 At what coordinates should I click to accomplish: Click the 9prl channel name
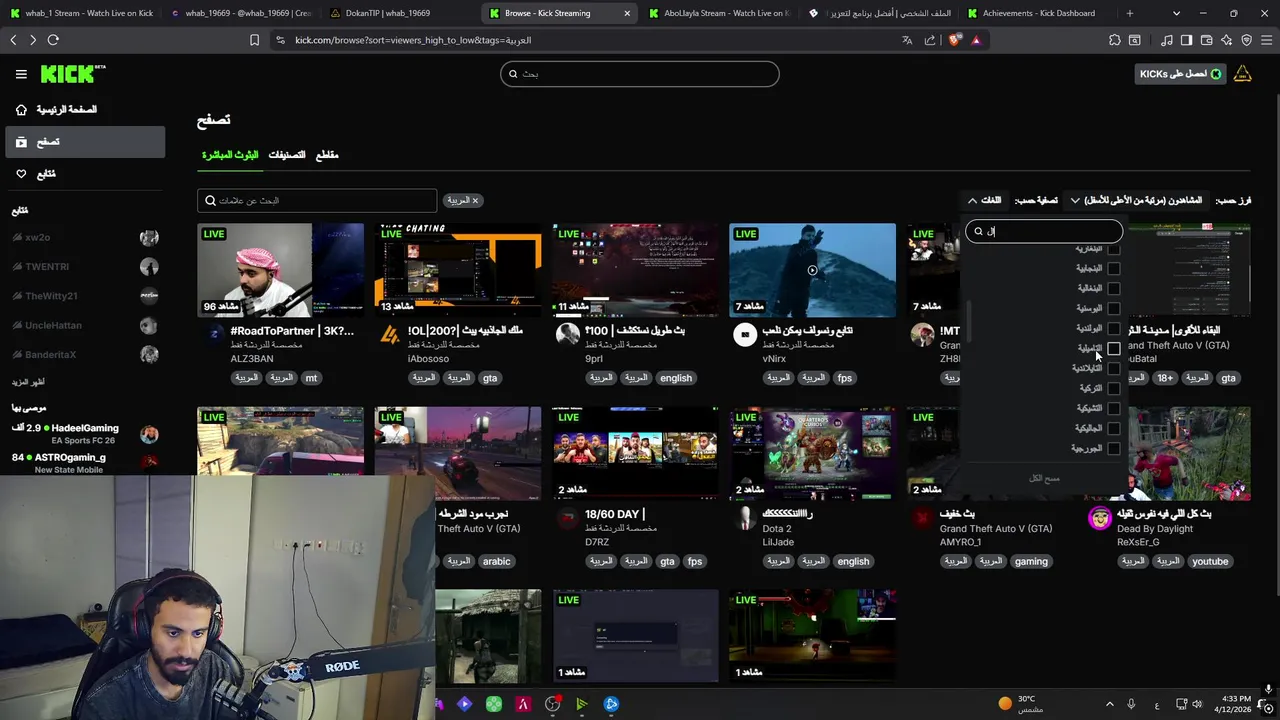click(594, 359)
